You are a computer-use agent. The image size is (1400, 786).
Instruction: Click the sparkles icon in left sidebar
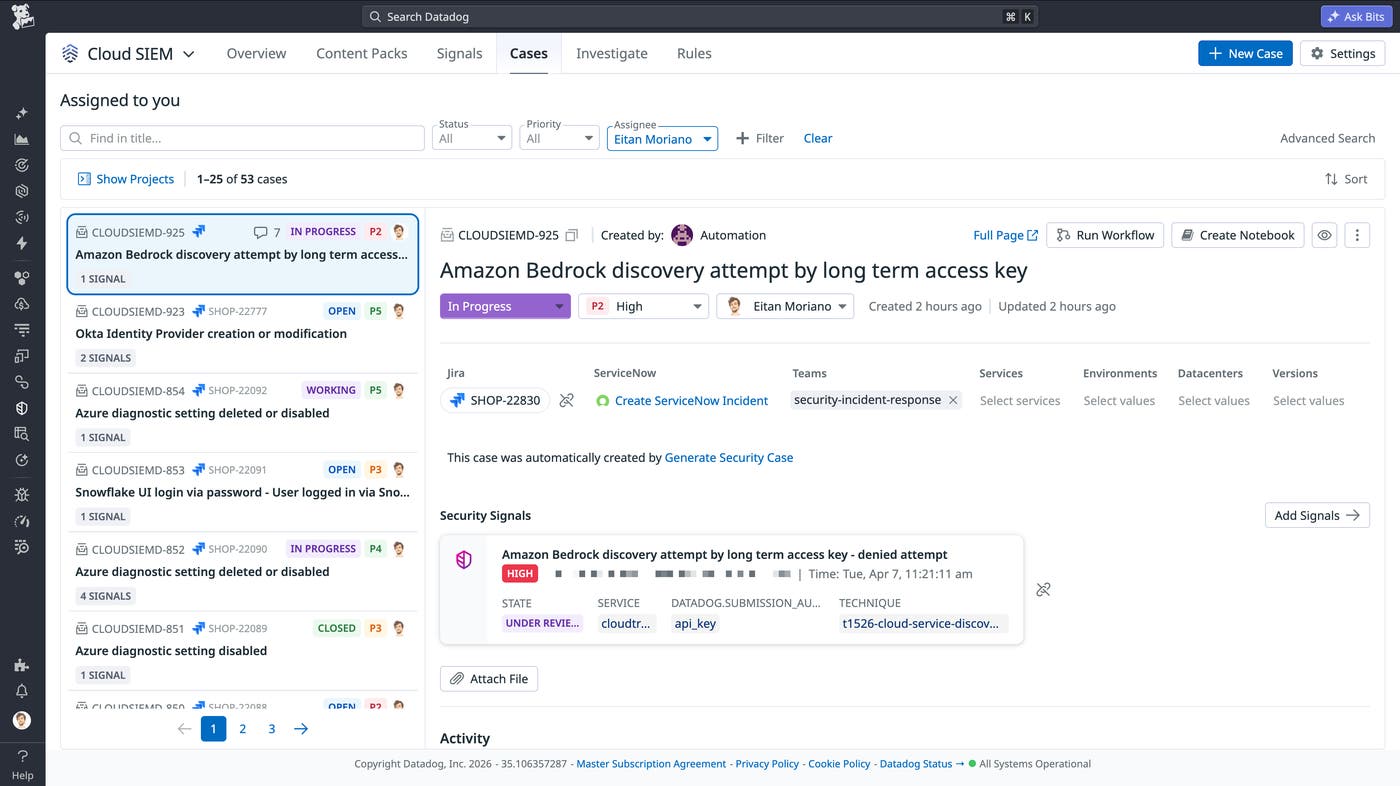[x=22, y=113]
